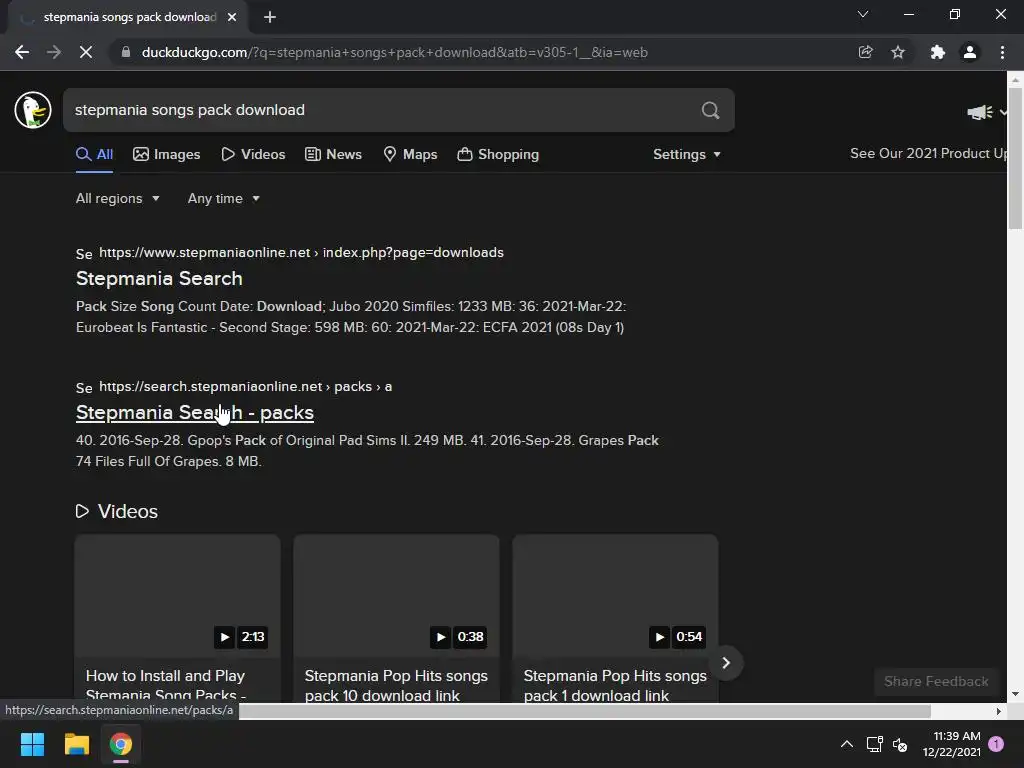Click the network status tray icon
The image size is (1024, 768).
point(874,744)
